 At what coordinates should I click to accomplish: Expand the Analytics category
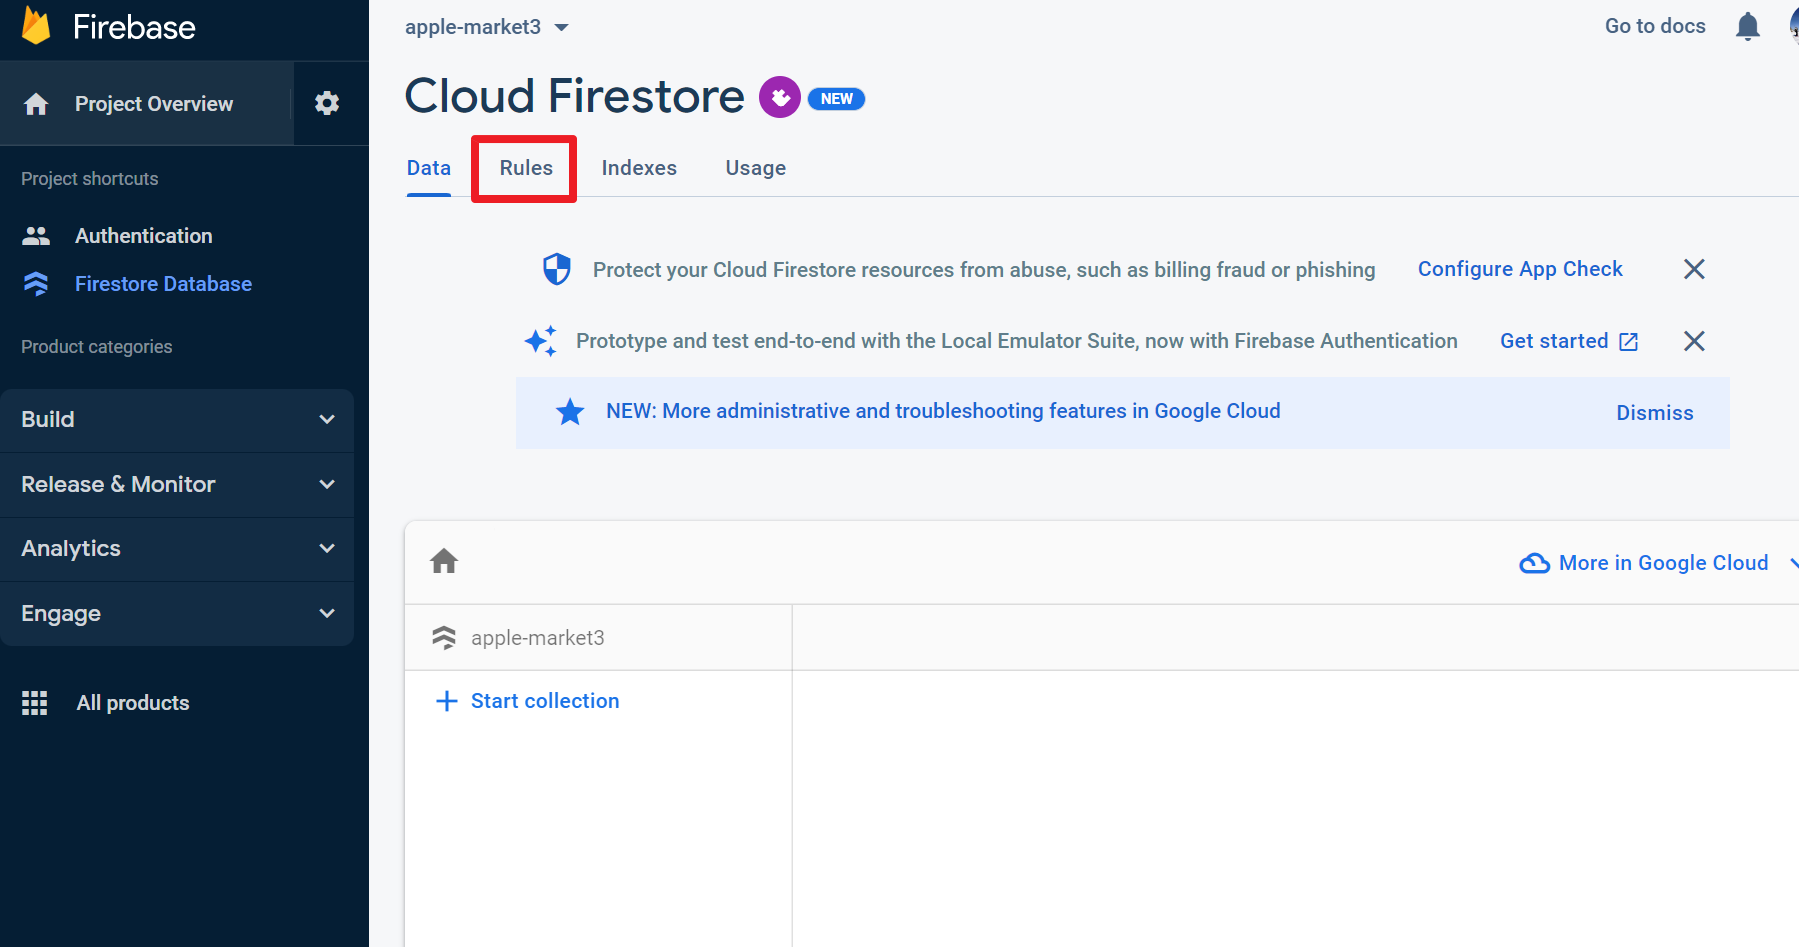pos(177,549)
